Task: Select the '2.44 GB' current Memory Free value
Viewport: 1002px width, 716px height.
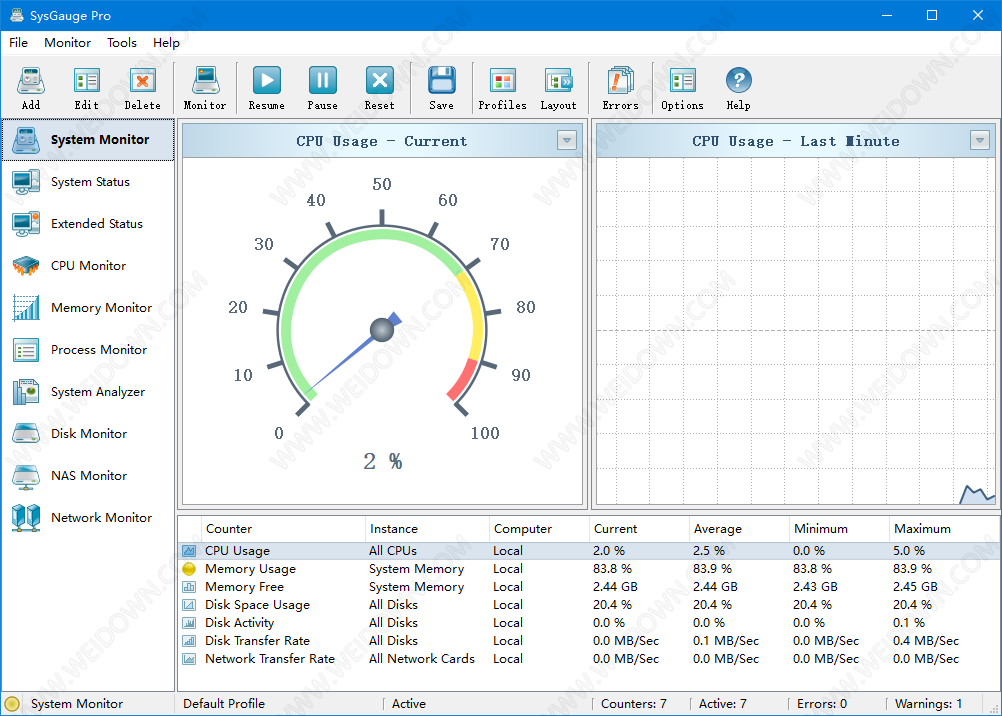Action: 615,586
